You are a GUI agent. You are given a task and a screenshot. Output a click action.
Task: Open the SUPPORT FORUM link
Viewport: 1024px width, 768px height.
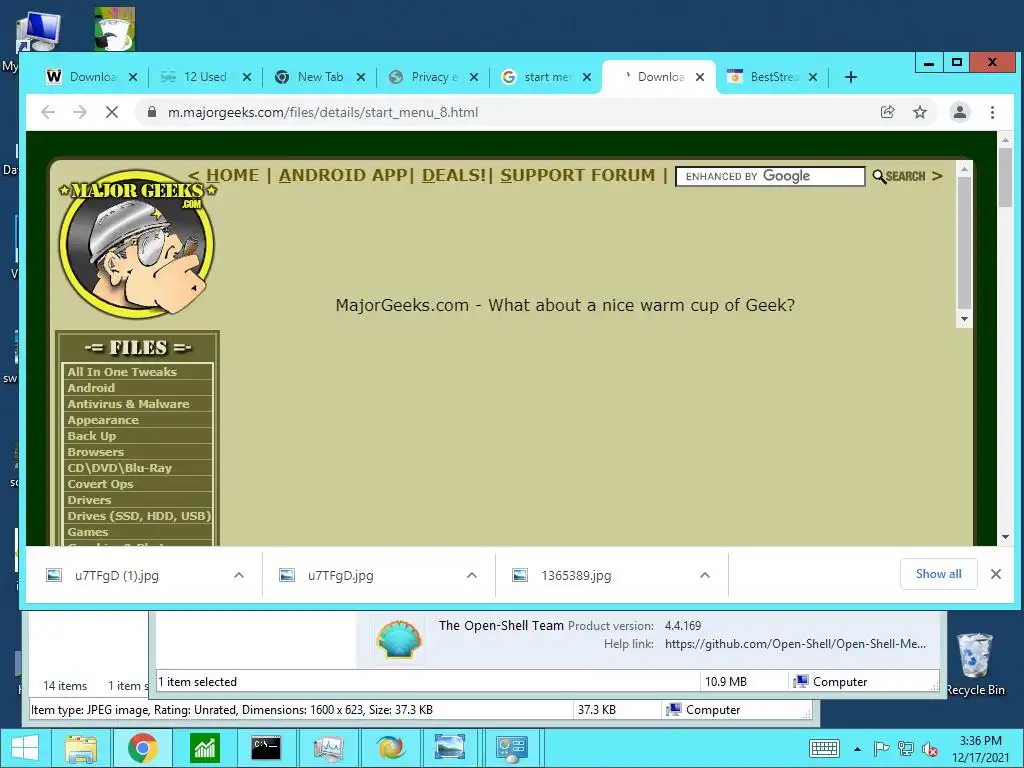click(x=577, y=175)
